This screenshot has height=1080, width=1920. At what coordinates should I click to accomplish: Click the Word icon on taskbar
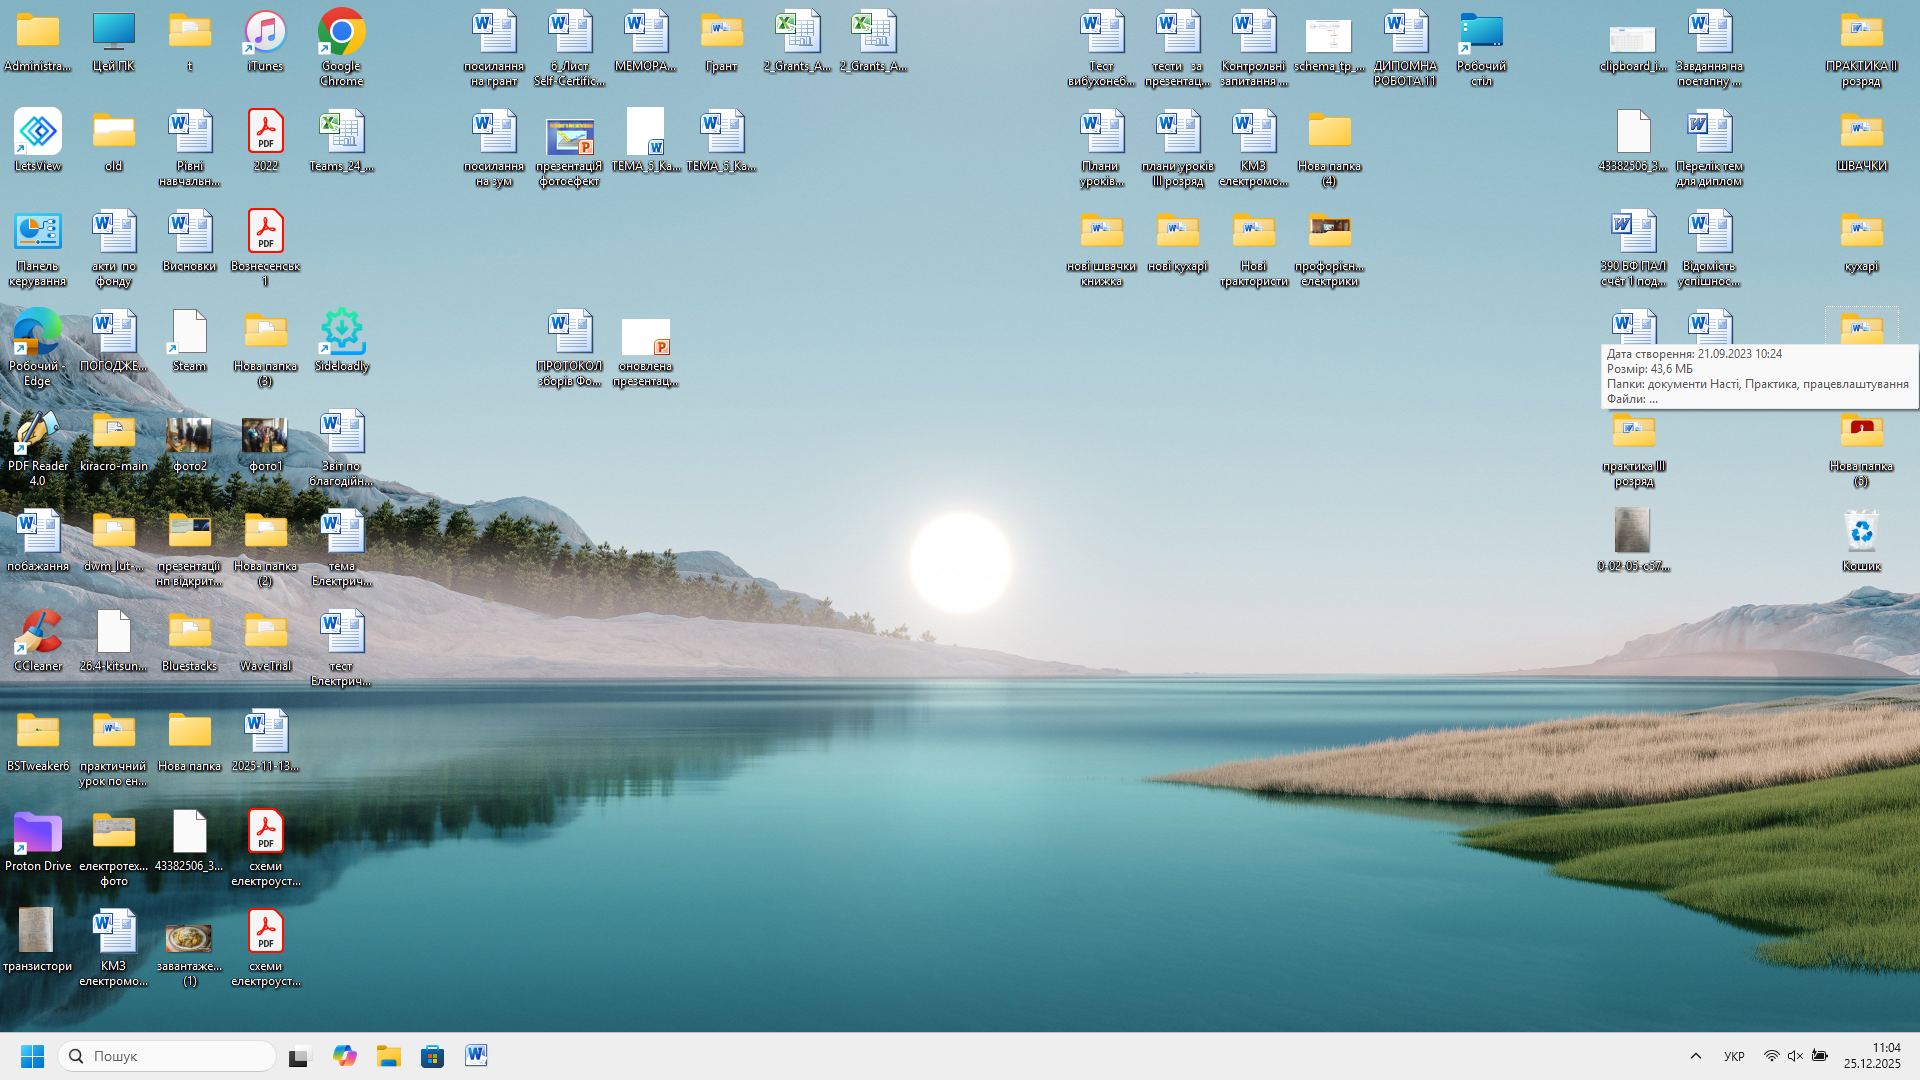[476, 1056]
